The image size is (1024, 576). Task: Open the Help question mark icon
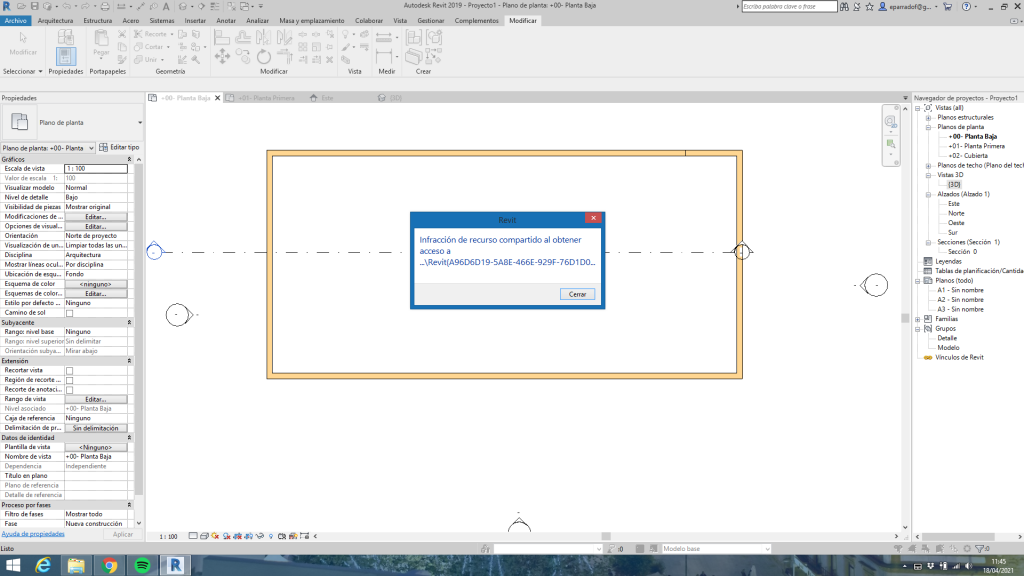tap(967, 7)
